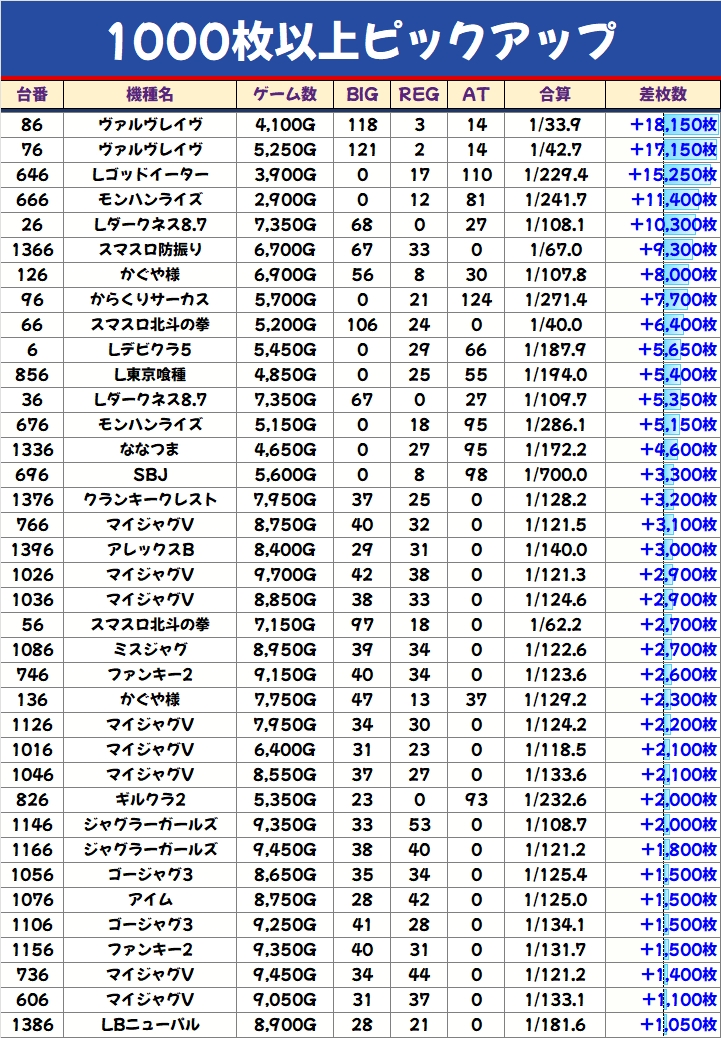The image size is (721, 1038).
Task: Click the Lゴッドイーター machine name
Action: click(x=150, y=175)
